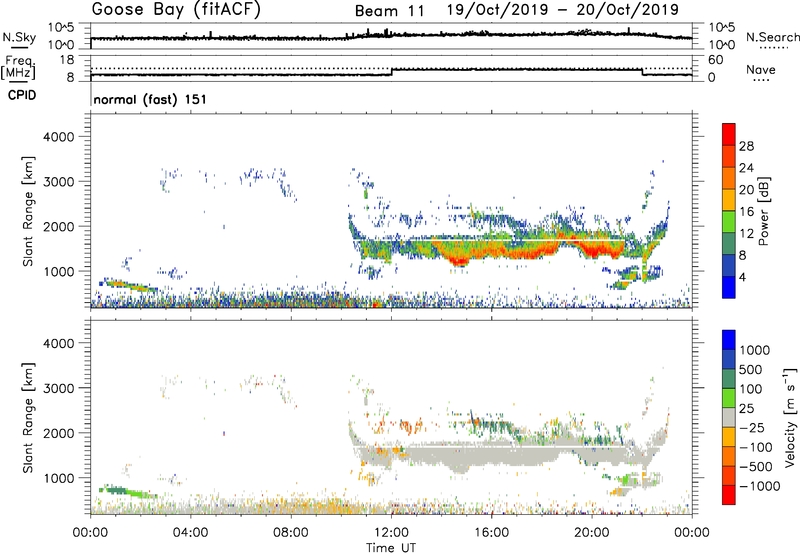Click the 2000 tick of the power panel
Viewport: 800px width, 554px height.
point(59,226)
